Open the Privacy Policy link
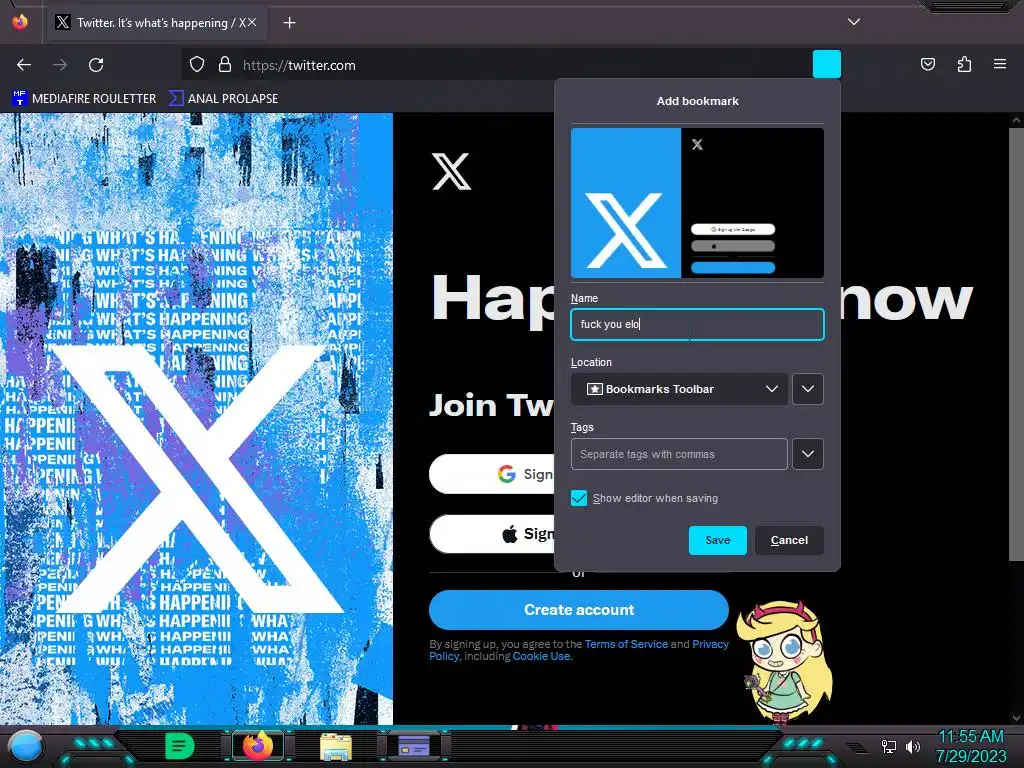1024x768 pixels. (711, 645)
